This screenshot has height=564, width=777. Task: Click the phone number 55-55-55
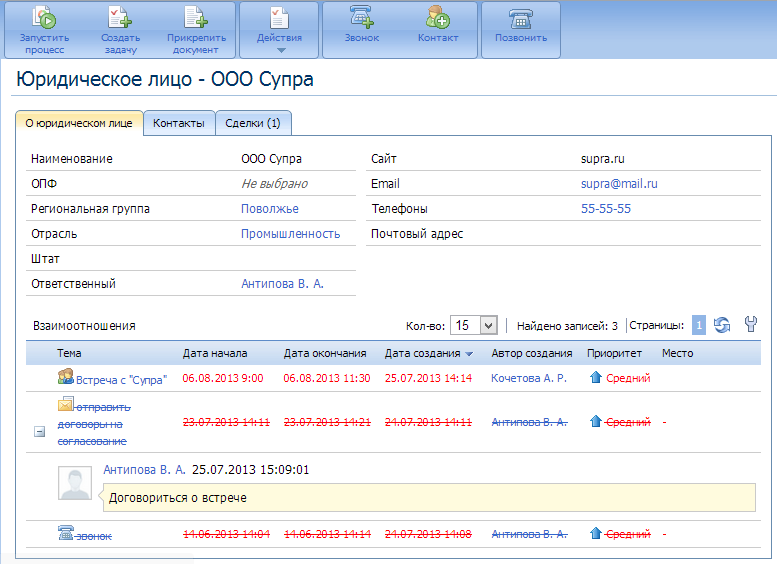(x=606, y=209)
